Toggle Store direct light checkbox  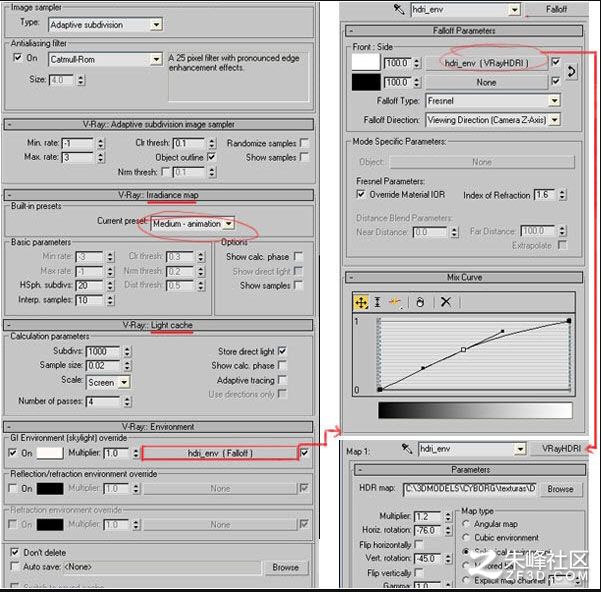coord(282,351)
